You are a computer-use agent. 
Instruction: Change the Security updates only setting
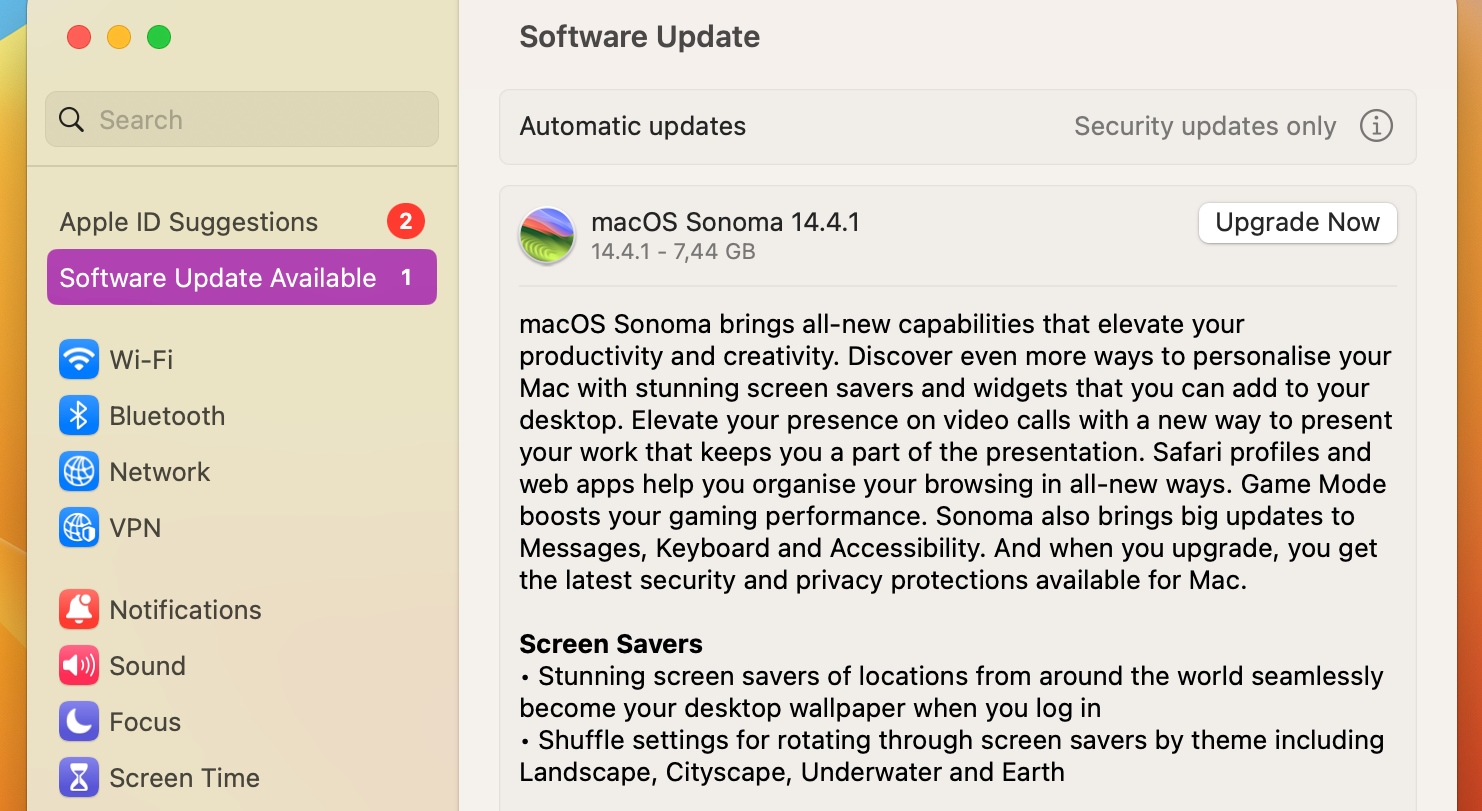click(x=1204, y=126)
